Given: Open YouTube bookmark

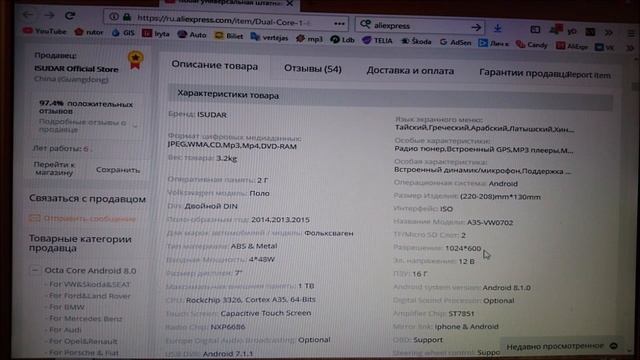Looking at the screenshot, I should pyautogui.click(x=45, y=31).
